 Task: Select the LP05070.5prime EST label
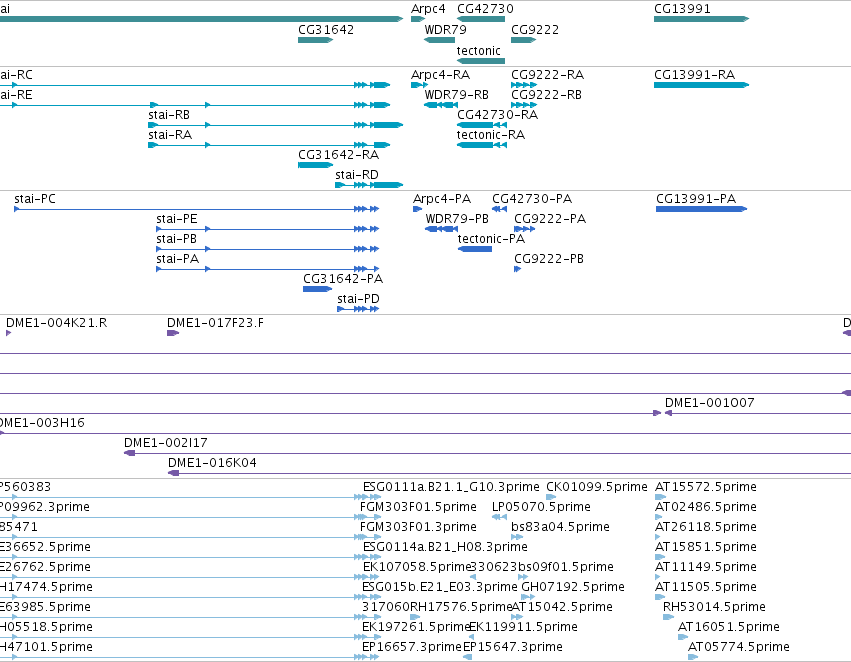[541, 507]
